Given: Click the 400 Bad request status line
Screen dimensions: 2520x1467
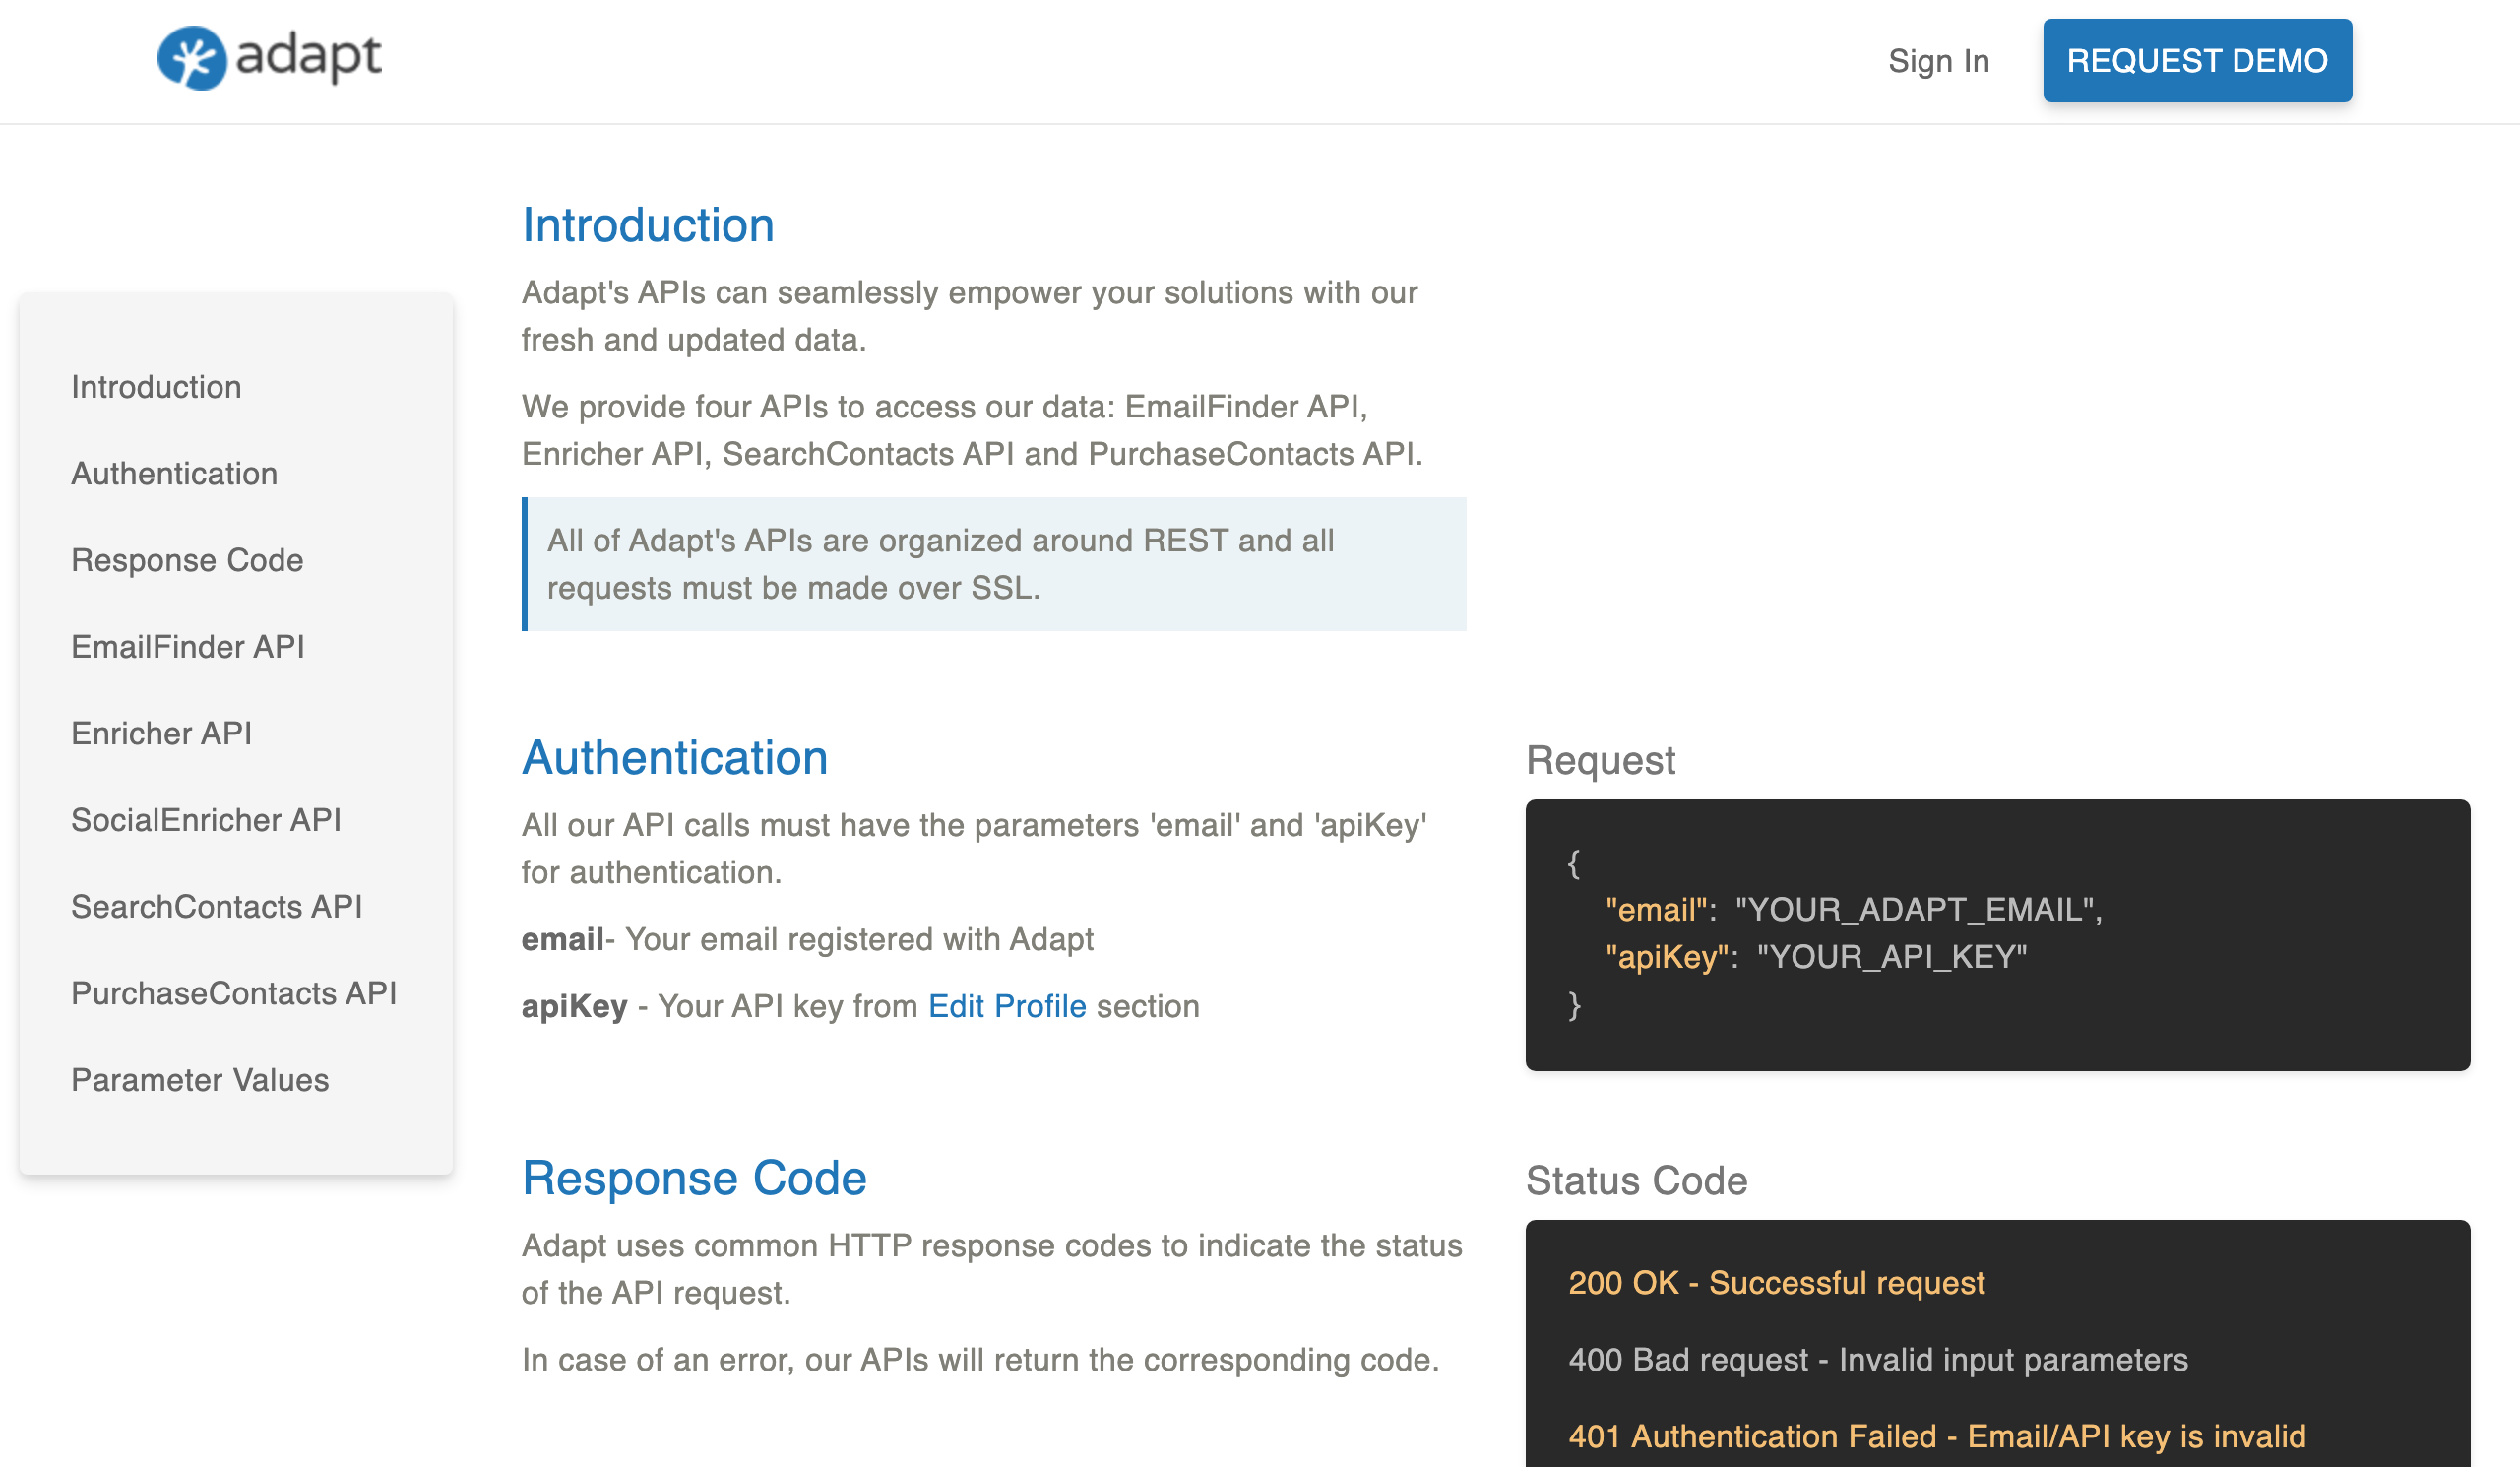Looking at the screenshot, I should point(1878,1360).
